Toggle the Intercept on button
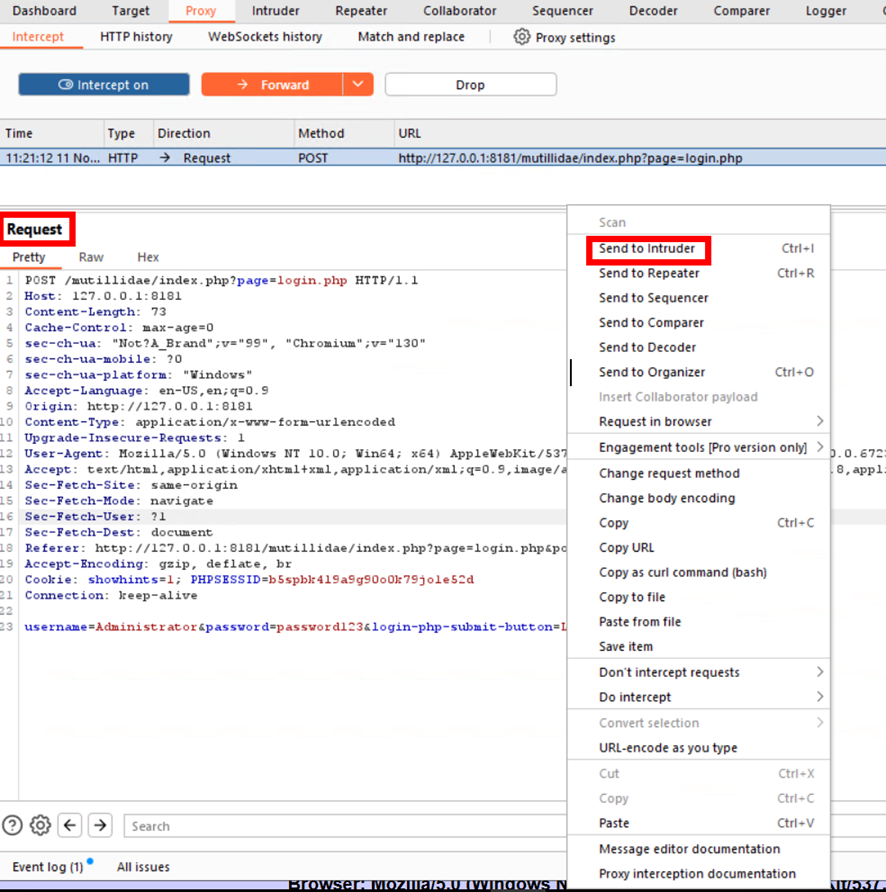 [104, 84]
